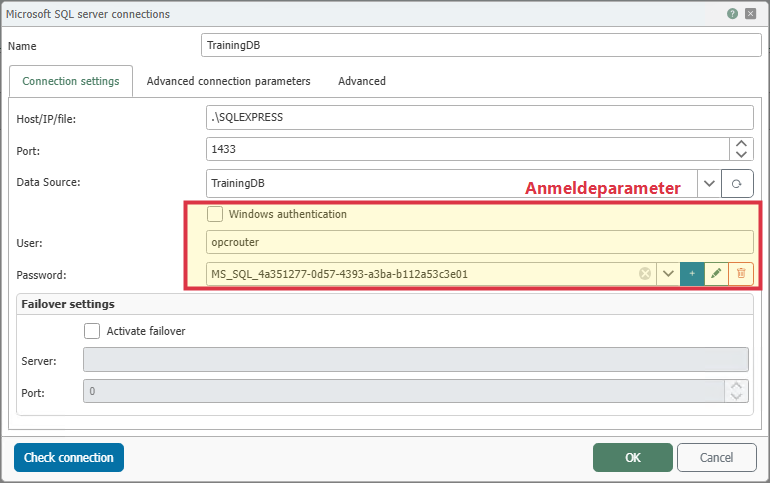The image size is (770, 483).
Task: Click the Check connection button
Action: point(69,457)
